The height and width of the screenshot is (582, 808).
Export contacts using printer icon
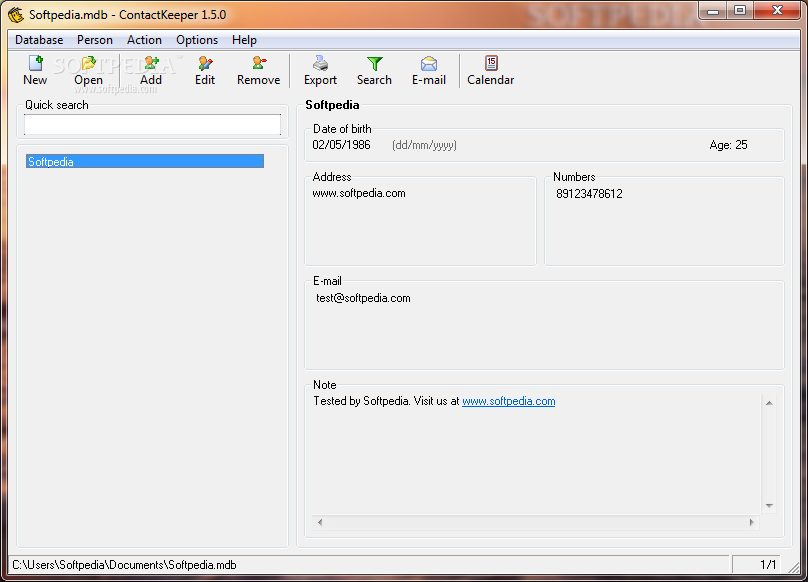pos(320,70)
